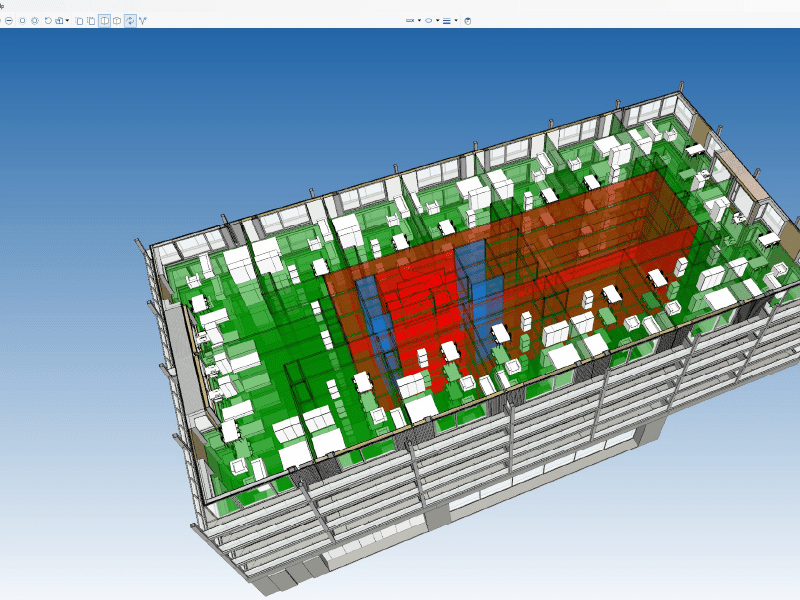Click the counter-clockwise rotate arrow icon
Viewport: 800px width, 600px height.
tap(47, 20)
